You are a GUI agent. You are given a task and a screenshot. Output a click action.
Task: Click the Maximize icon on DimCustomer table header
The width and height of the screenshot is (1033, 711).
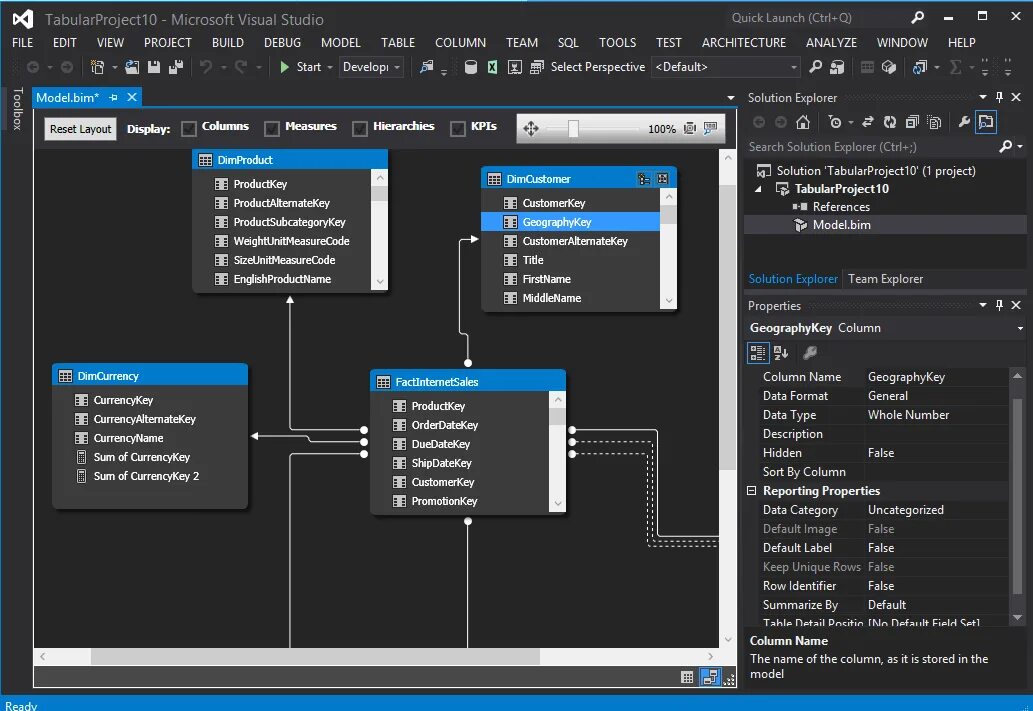click(663, 179)
